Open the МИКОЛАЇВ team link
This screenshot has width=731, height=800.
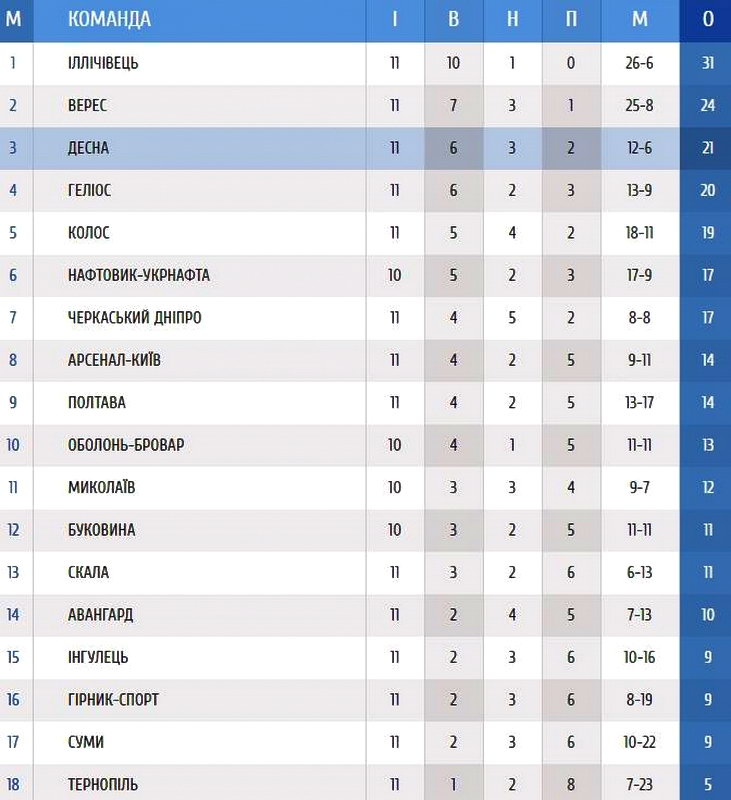click(x=102, y=487)
